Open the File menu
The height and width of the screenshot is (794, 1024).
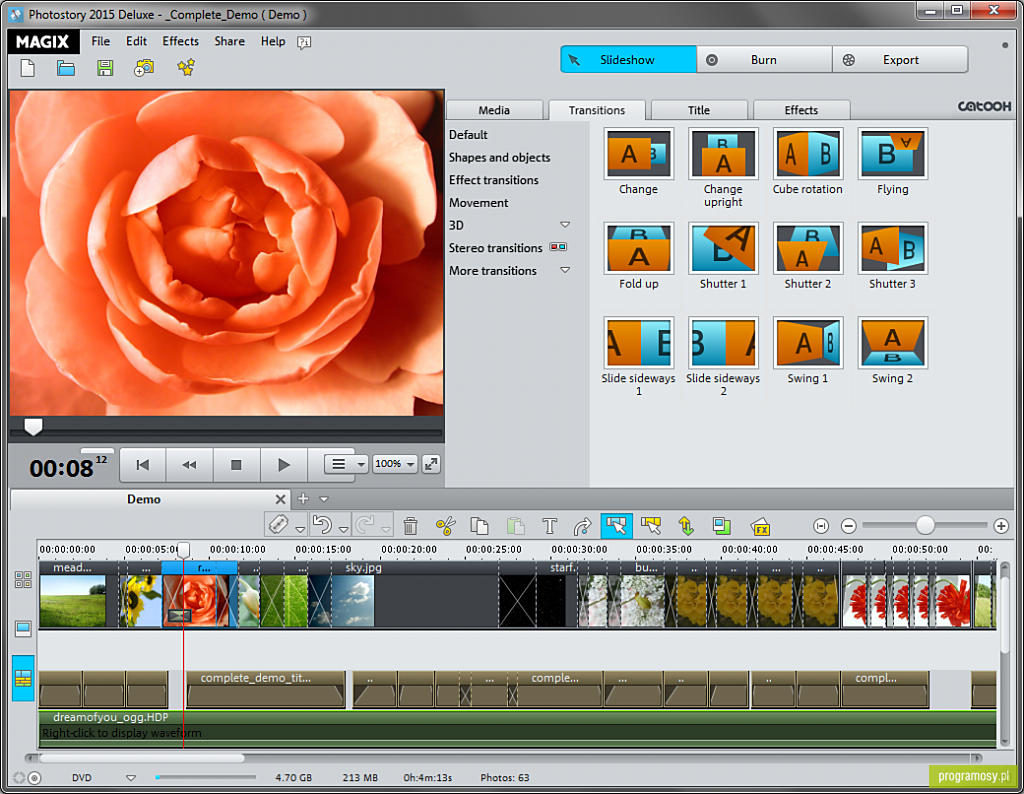(x=101, y=41)
